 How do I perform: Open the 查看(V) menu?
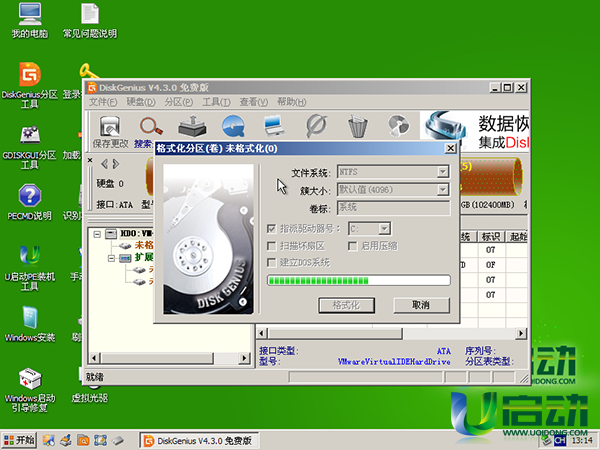point(254,102)
